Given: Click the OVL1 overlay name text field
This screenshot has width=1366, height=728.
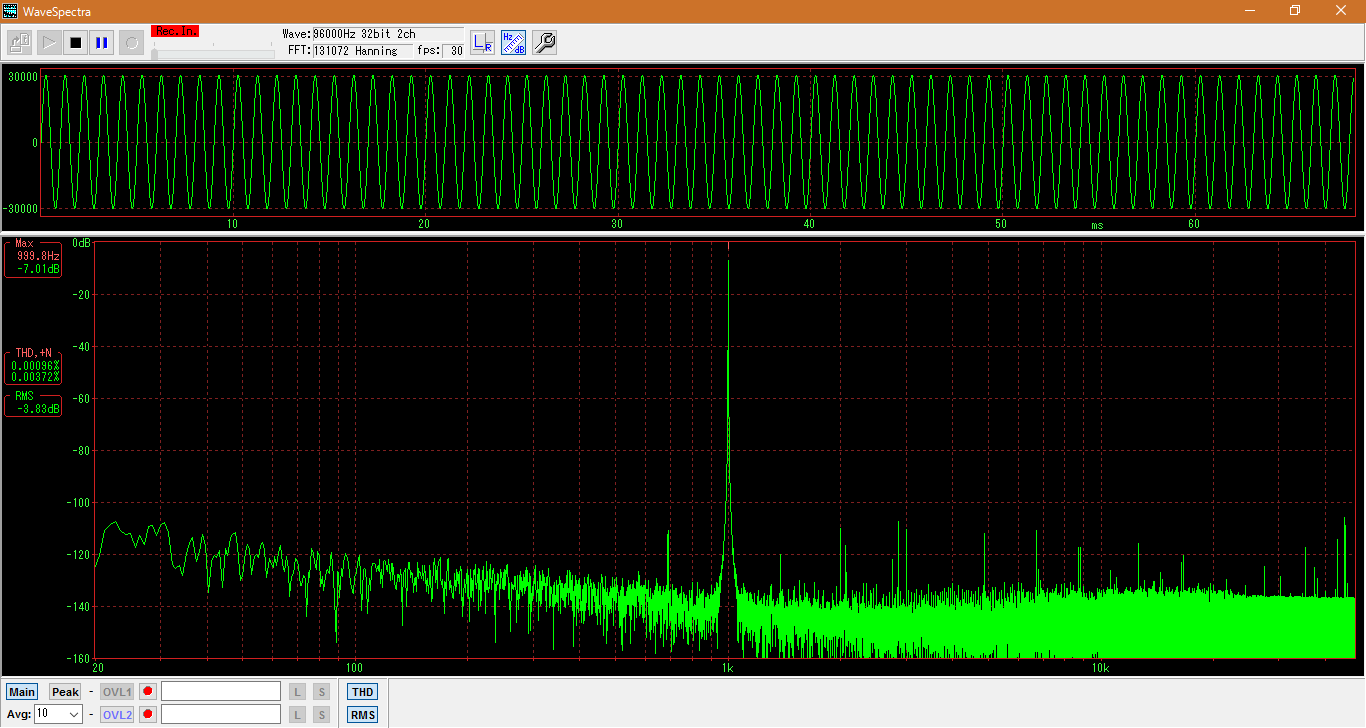Looking at the screenshot, I should (x=221, y=692).
